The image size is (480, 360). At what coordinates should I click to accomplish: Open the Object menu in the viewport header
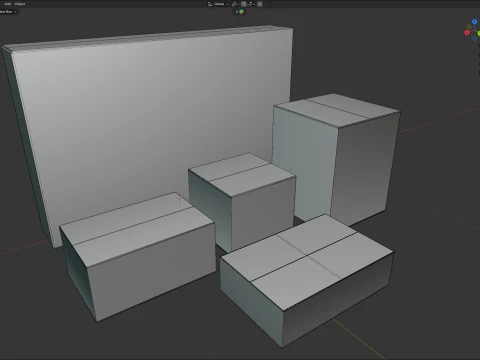[x=20, y=4]
